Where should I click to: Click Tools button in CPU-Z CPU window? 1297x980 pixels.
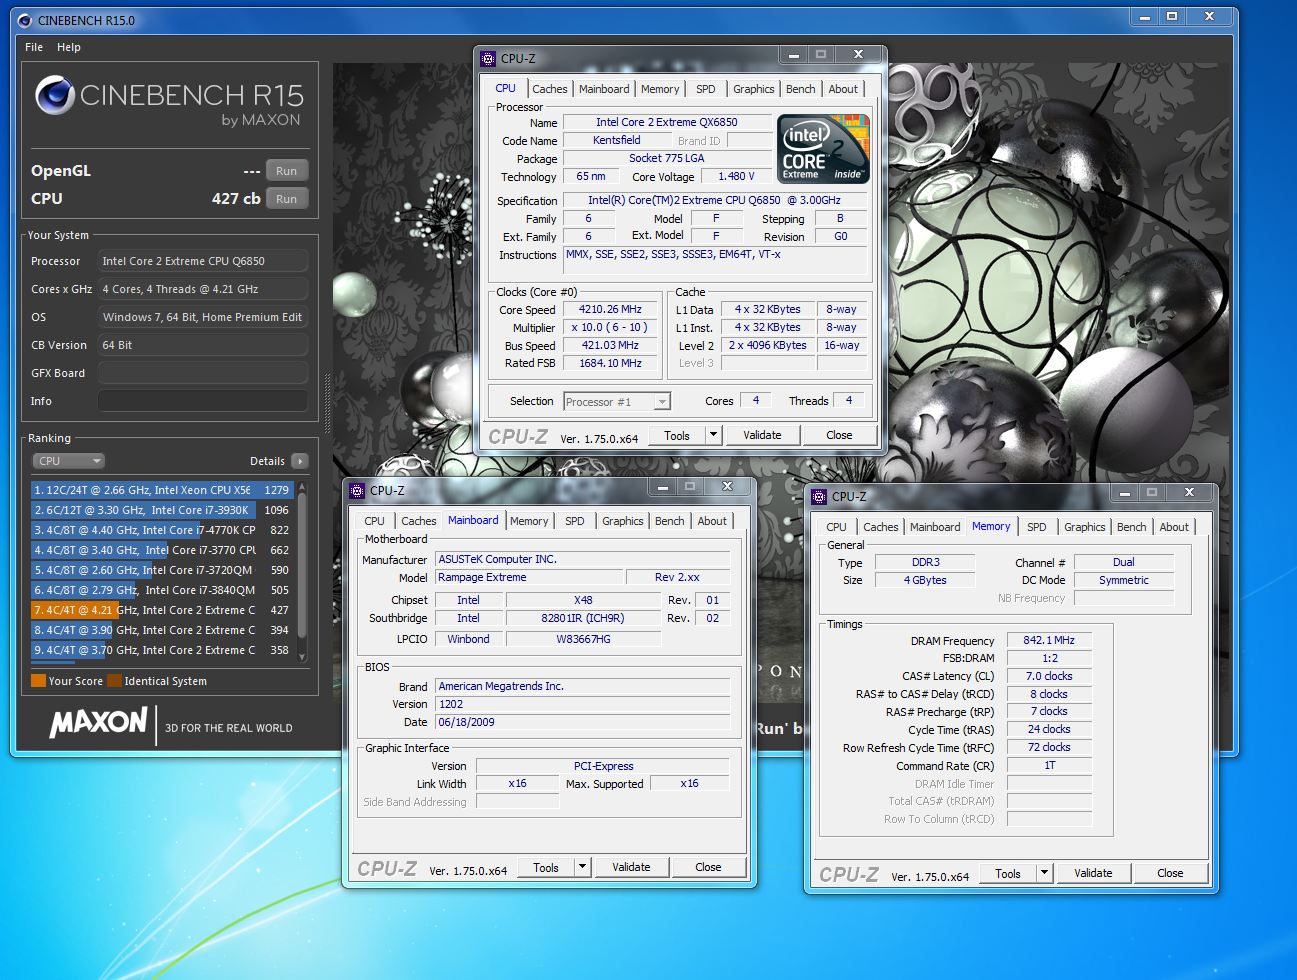(677, 435)
